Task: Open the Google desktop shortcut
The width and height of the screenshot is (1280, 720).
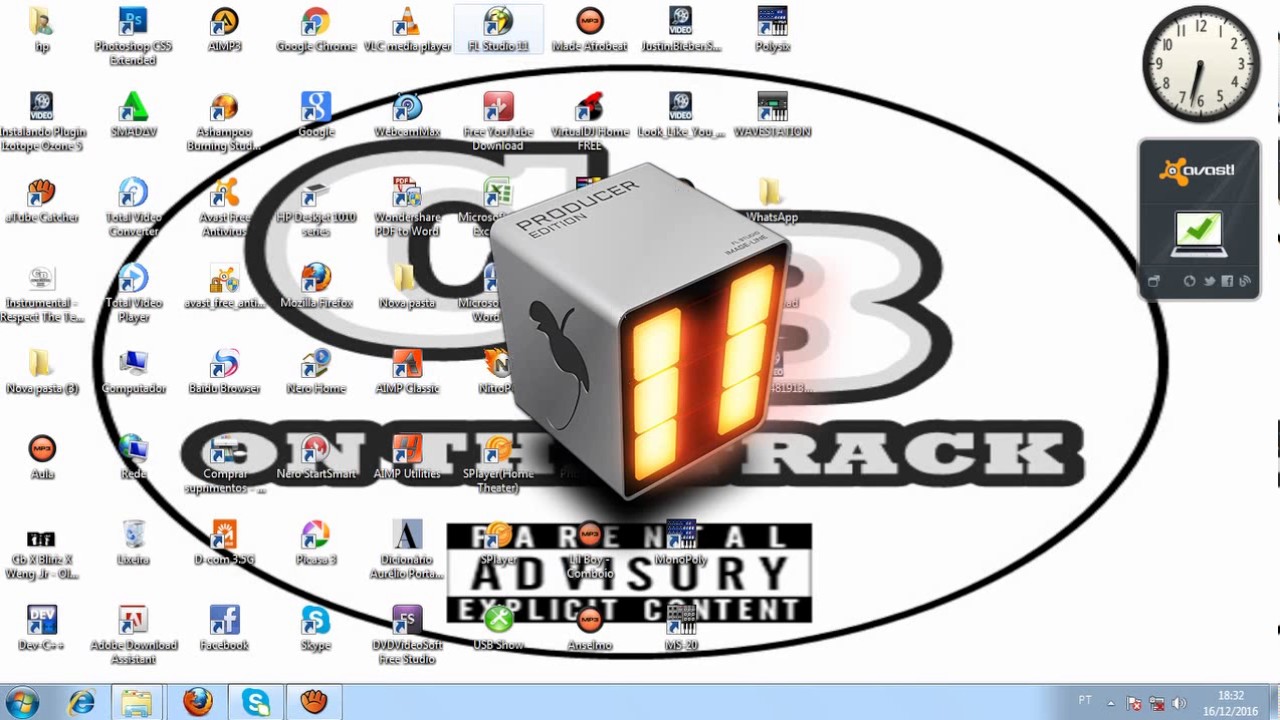Action: pos(316,114)
